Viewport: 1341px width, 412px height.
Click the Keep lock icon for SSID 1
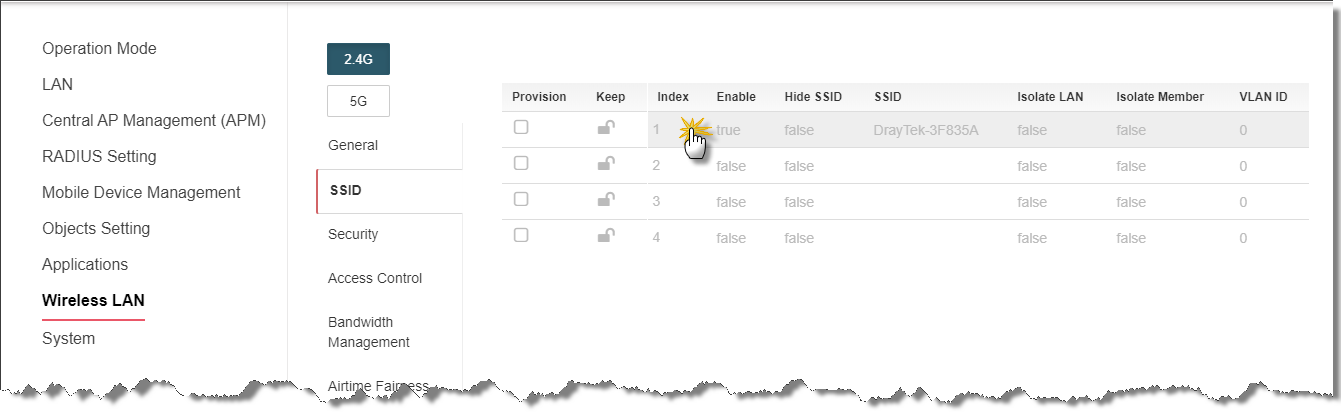(606, 128)
